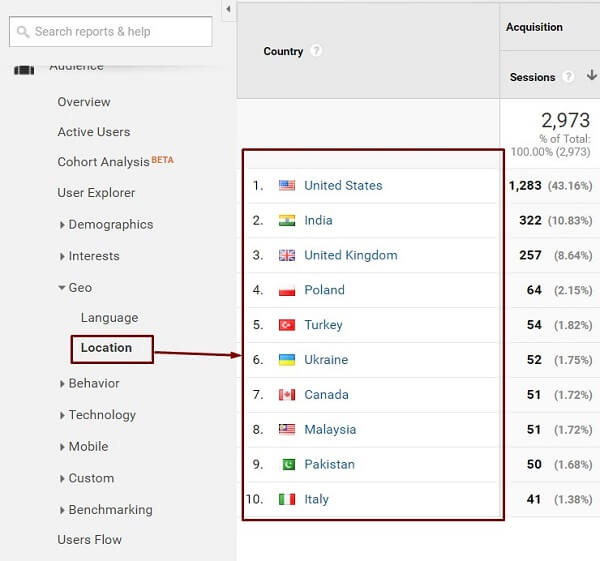Expand the Mobile menu
The image size is (600, 561).
point(62,447)
